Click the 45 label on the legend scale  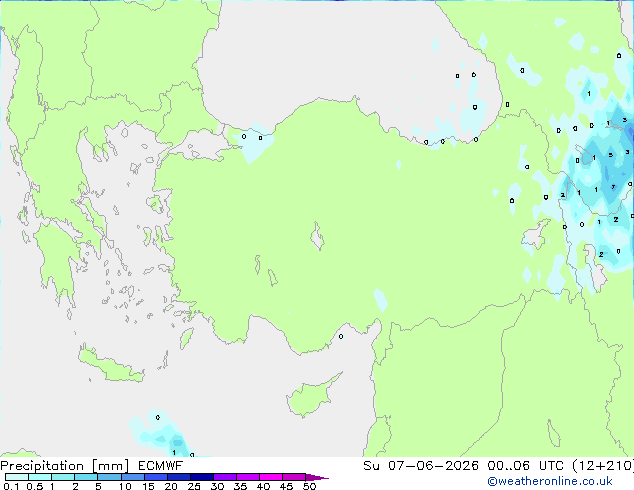pos(286,486)
